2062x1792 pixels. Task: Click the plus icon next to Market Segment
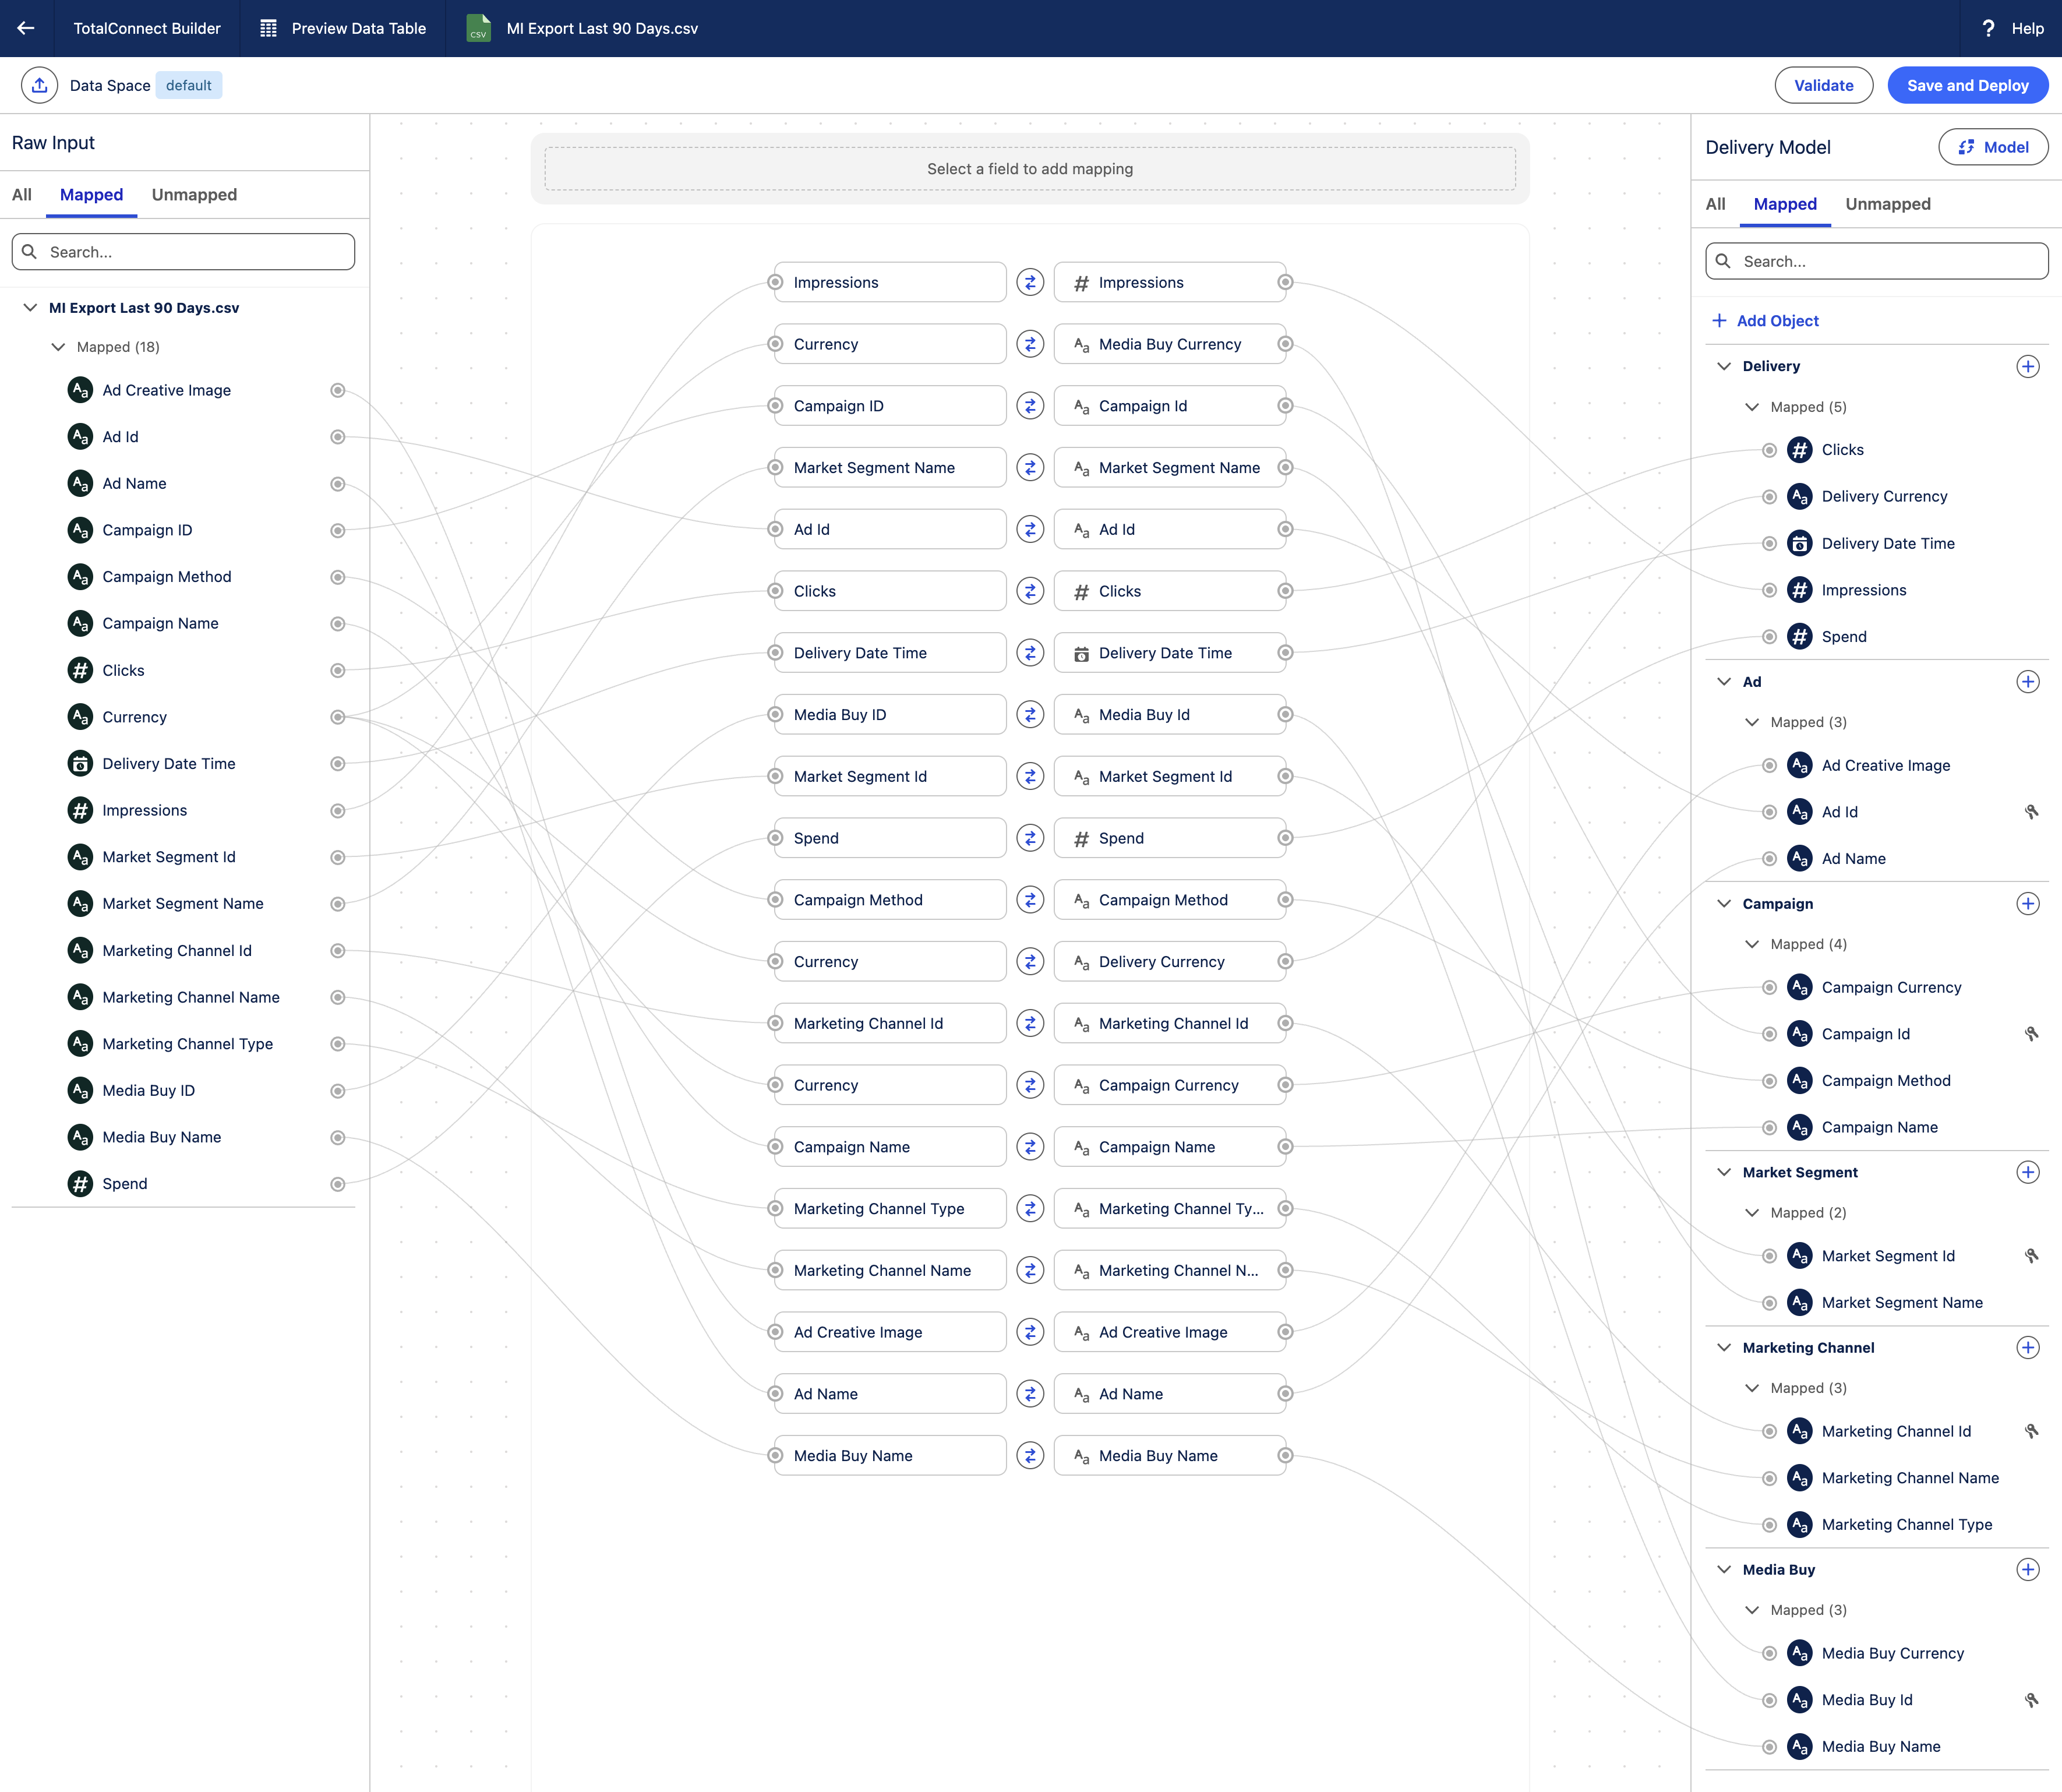click(2028, 1172)
